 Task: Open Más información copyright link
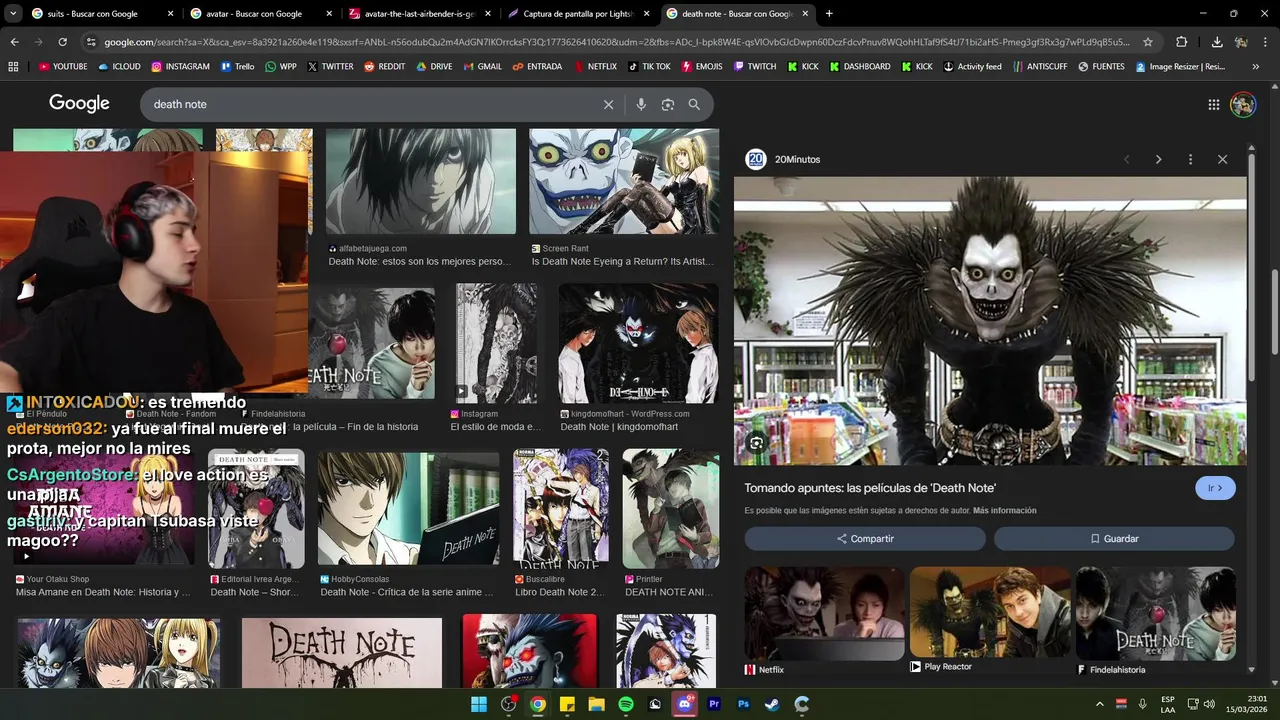1004,511
